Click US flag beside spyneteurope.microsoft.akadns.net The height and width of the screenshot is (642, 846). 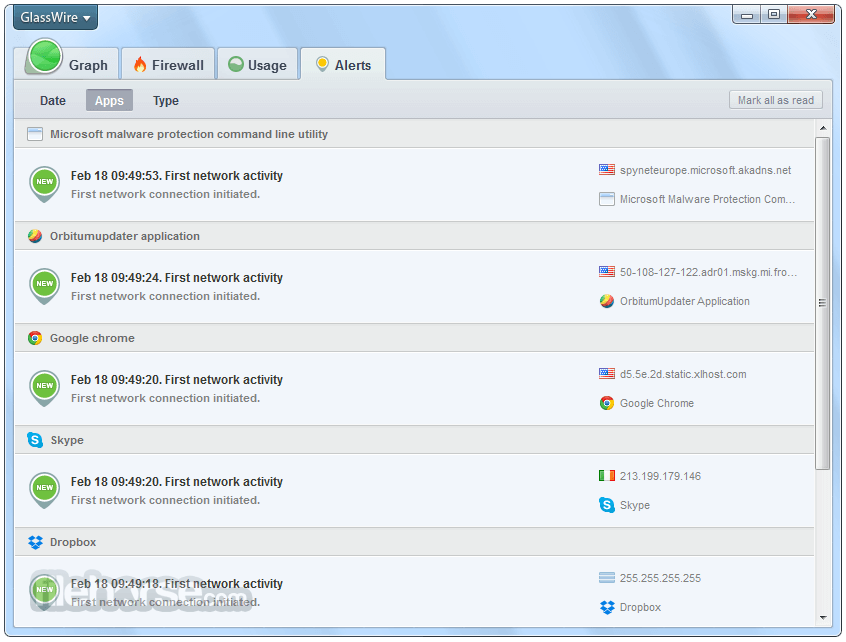pos(607,170)
